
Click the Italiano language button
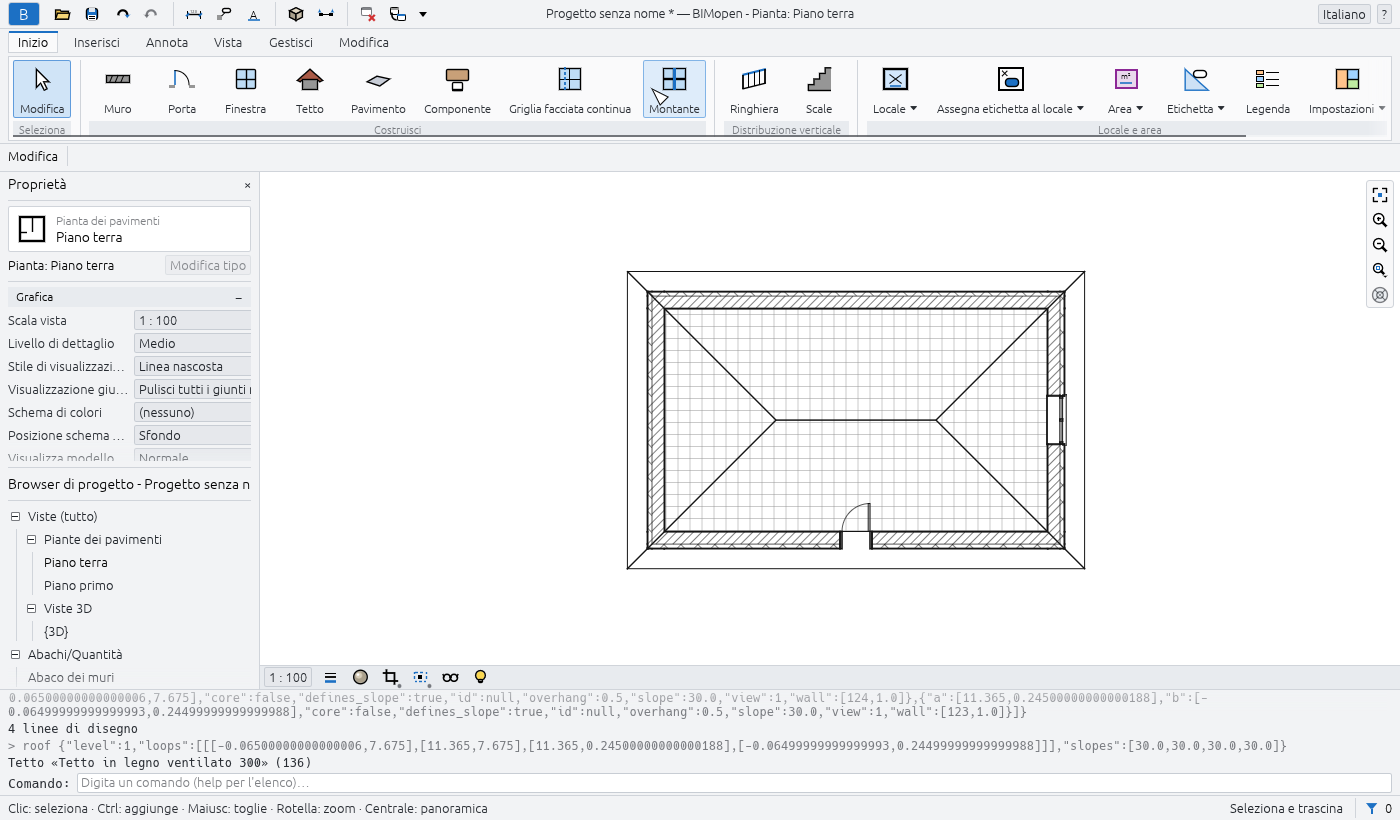[1344, 14]
